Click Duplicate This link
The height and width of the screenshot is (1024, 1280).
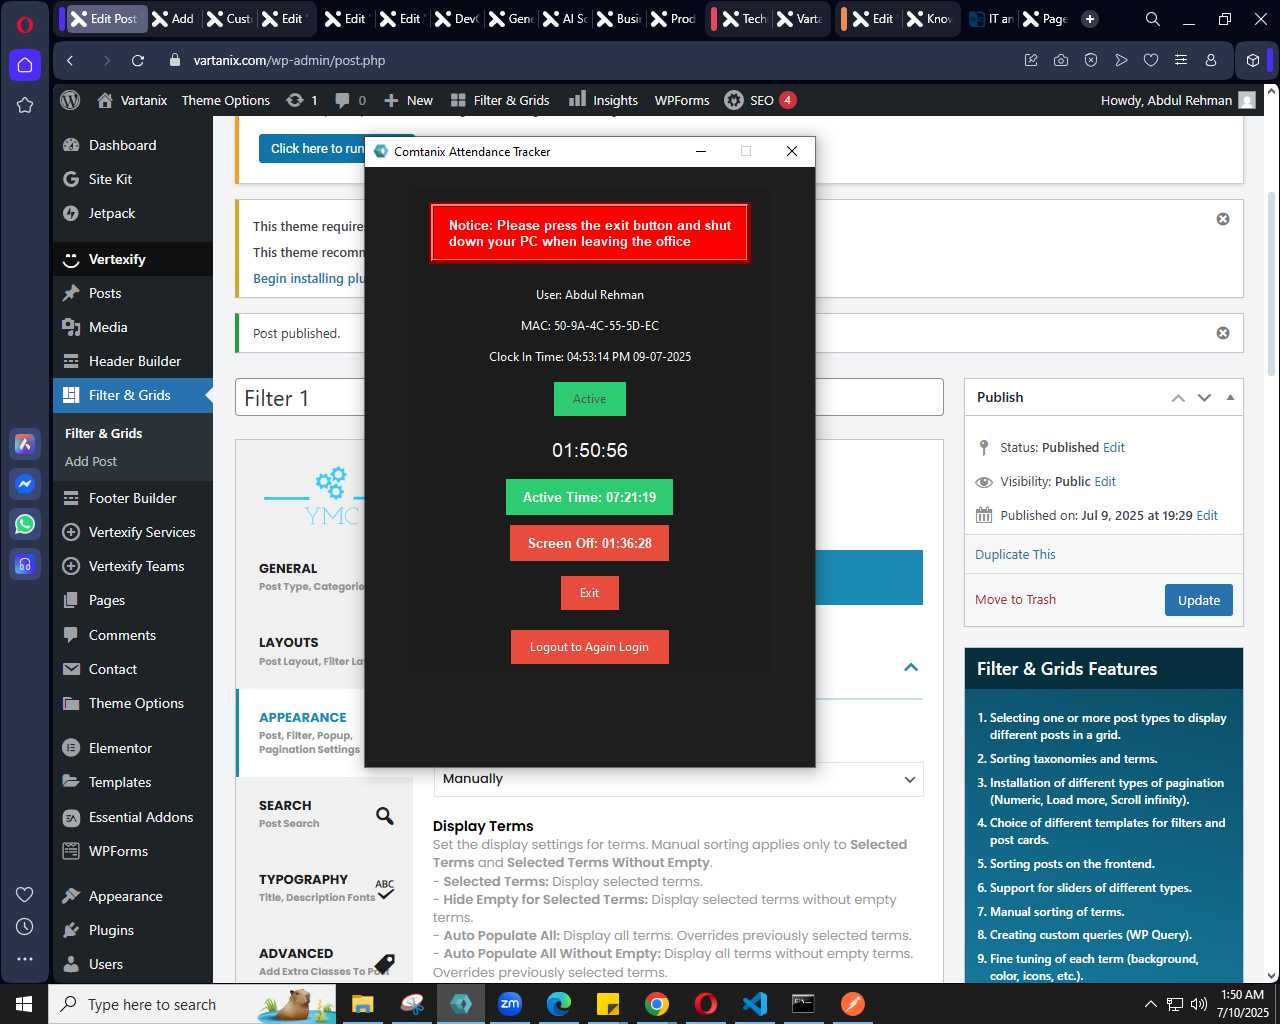tap(1015, 555)
